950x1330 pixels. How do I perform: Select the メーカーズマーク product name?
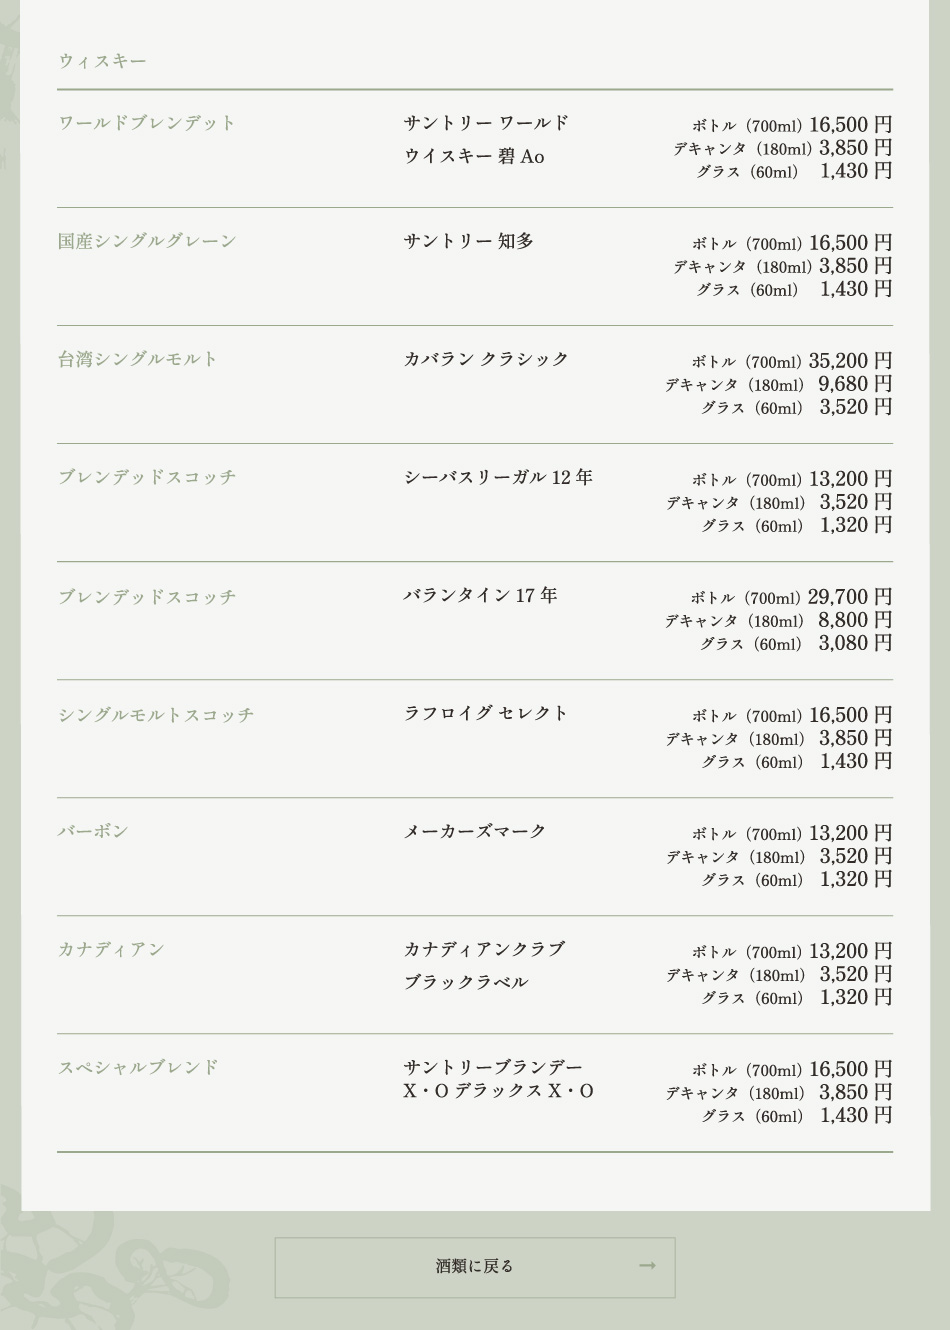[475, 831]
